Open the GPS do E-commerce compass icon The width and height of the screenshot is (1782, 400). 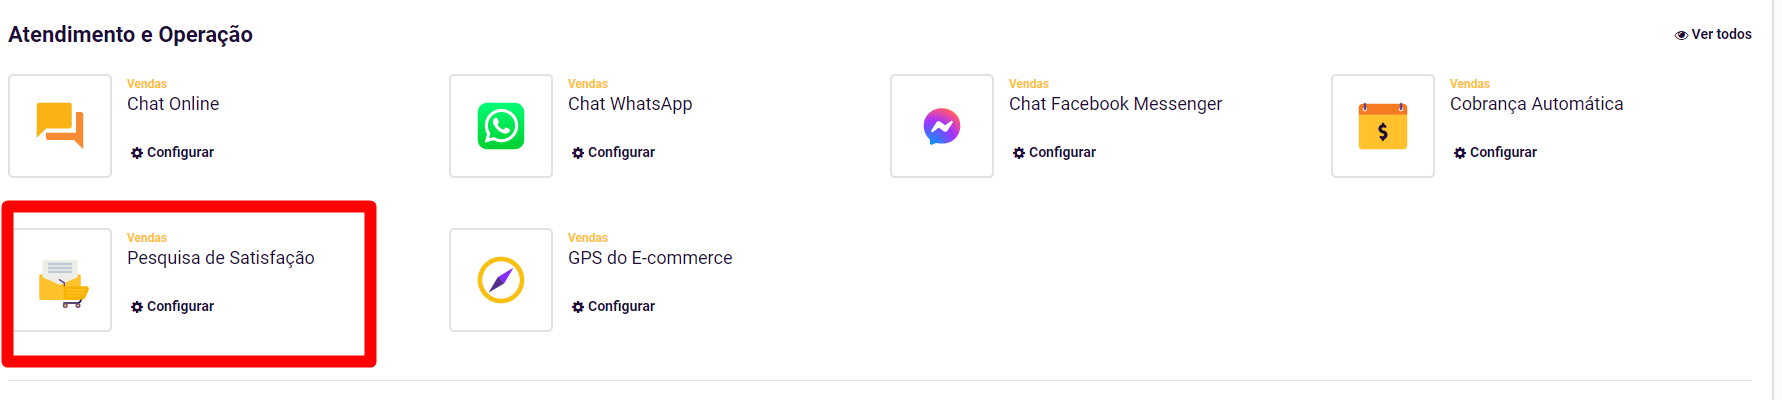pyautogui.click(x=501, y=280)
